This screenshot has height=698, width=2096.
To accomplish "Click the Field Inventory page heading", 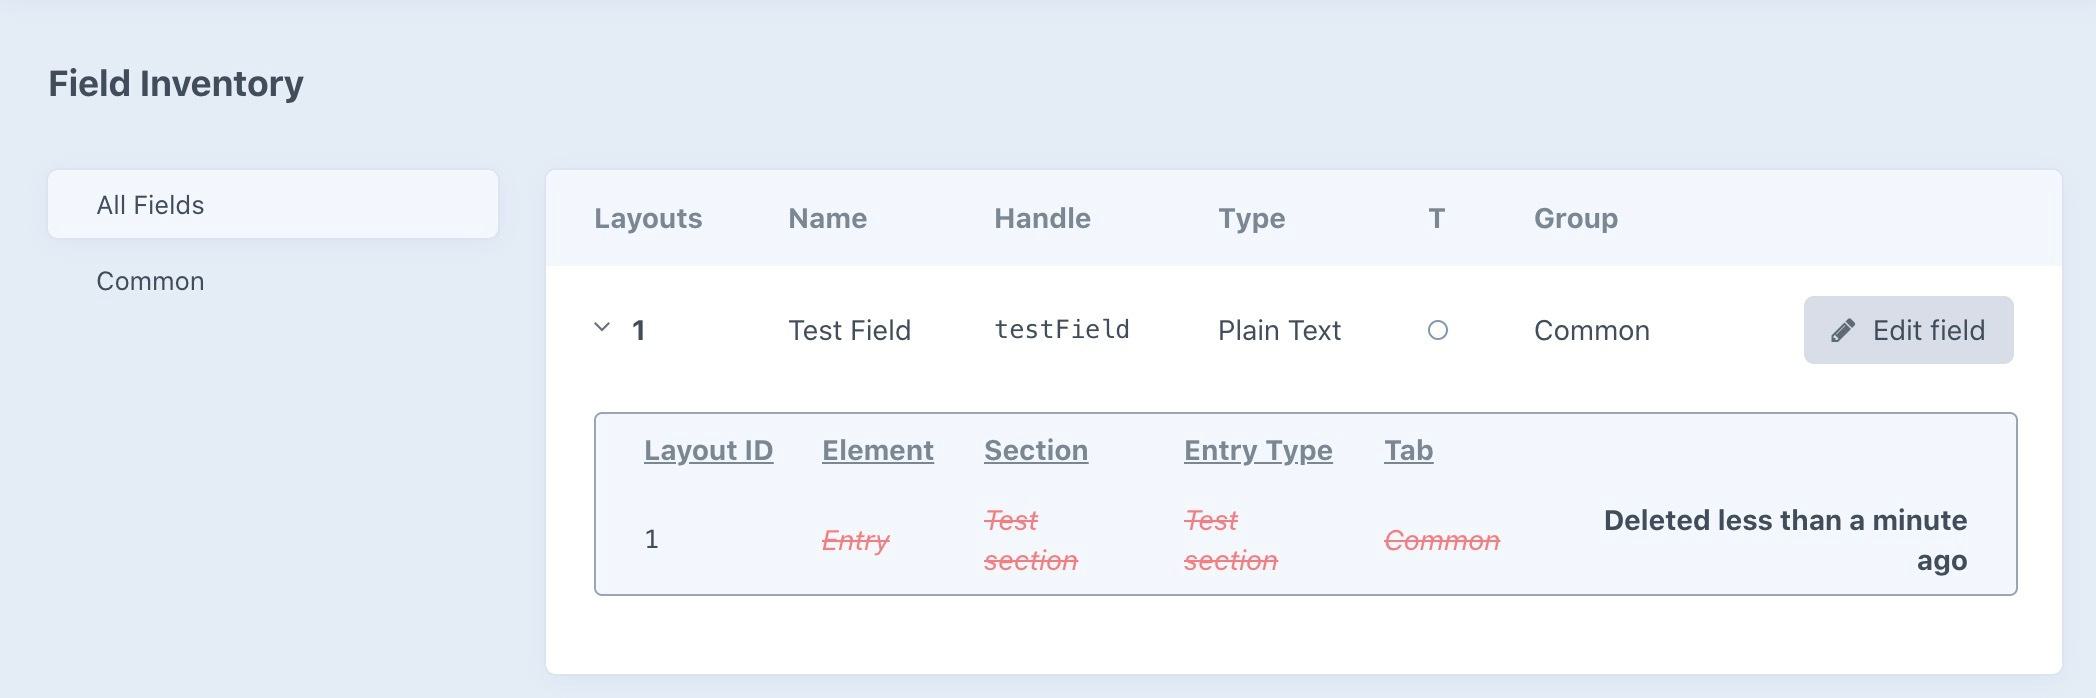I will pyautogui.click(x=176, y=83).
